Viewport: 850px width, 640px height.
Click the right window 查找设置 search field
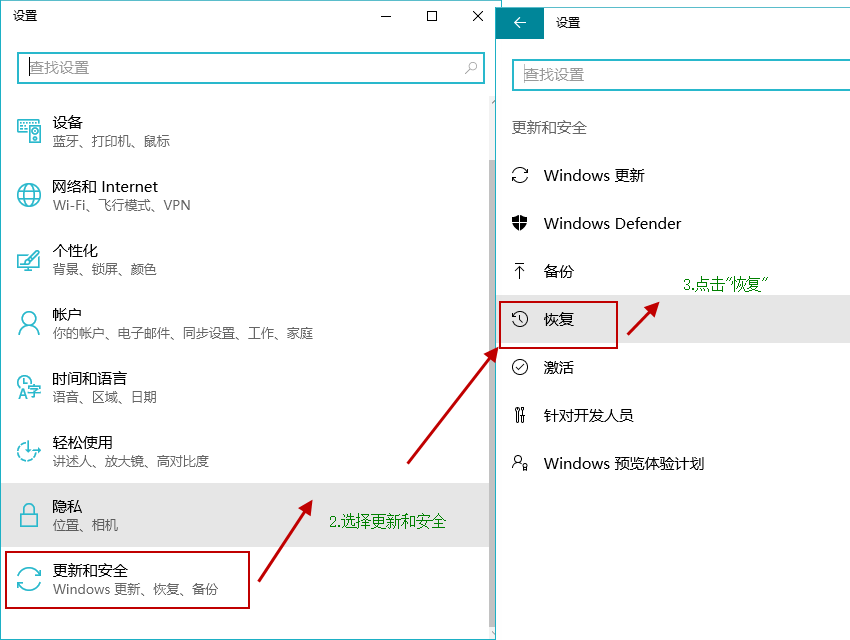[x=681, y=75]
